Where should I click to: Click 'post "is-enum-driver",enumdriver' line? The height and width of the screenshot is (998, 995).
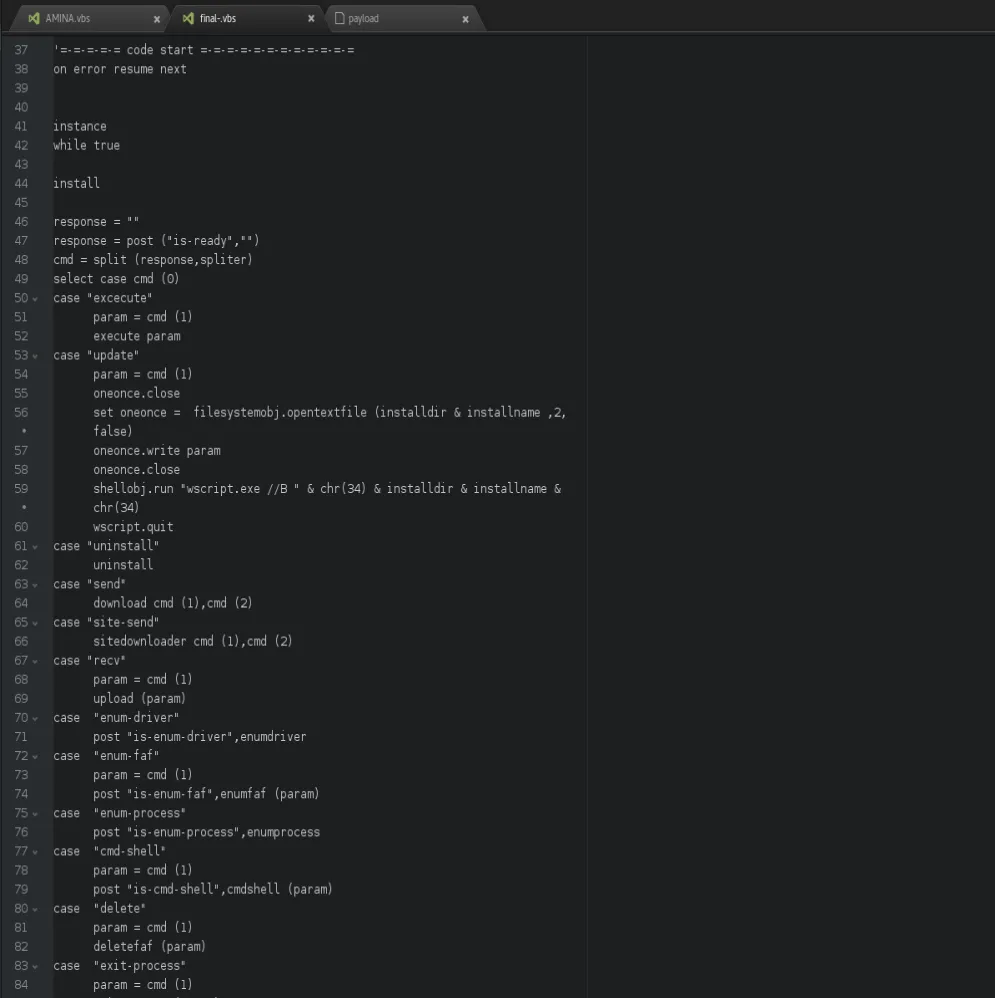click(x=199, y=737)
